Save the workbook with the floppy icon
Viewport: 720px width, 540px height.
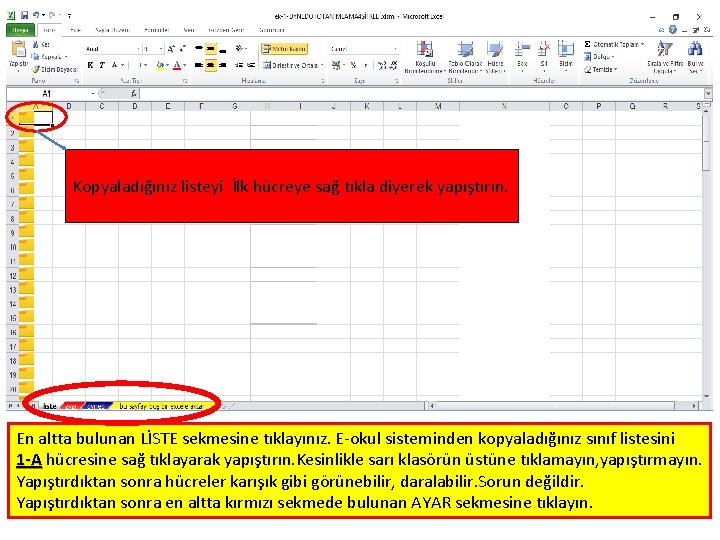[24, 16]
